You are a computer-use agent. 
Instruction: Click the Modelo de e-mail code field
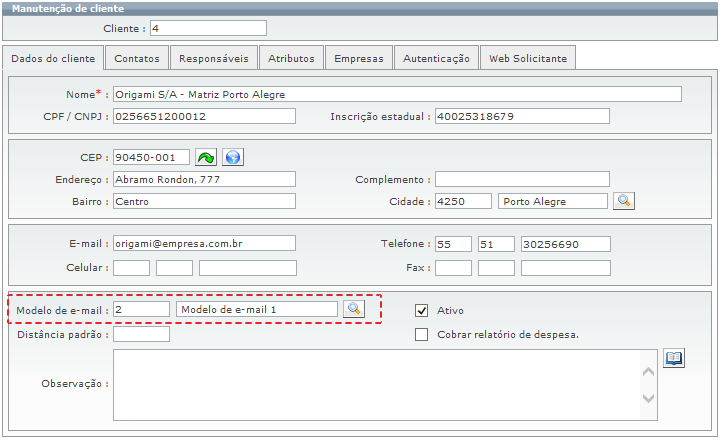pyautogui.click(x=141, y=309)
